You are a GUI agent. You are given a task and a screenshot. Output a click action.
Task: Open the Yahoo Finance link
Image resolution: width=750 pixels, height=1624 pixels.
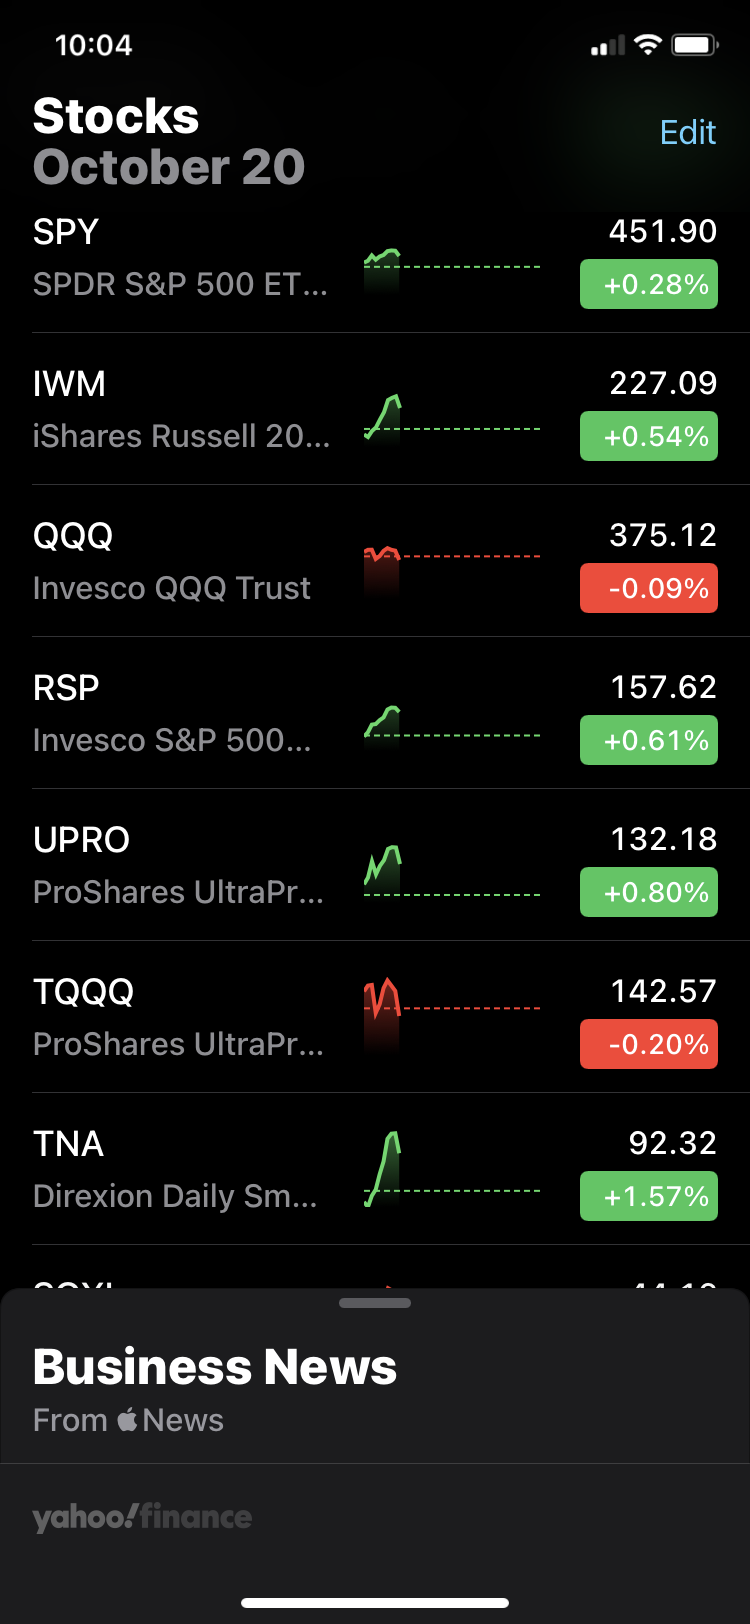[142, 1517]
